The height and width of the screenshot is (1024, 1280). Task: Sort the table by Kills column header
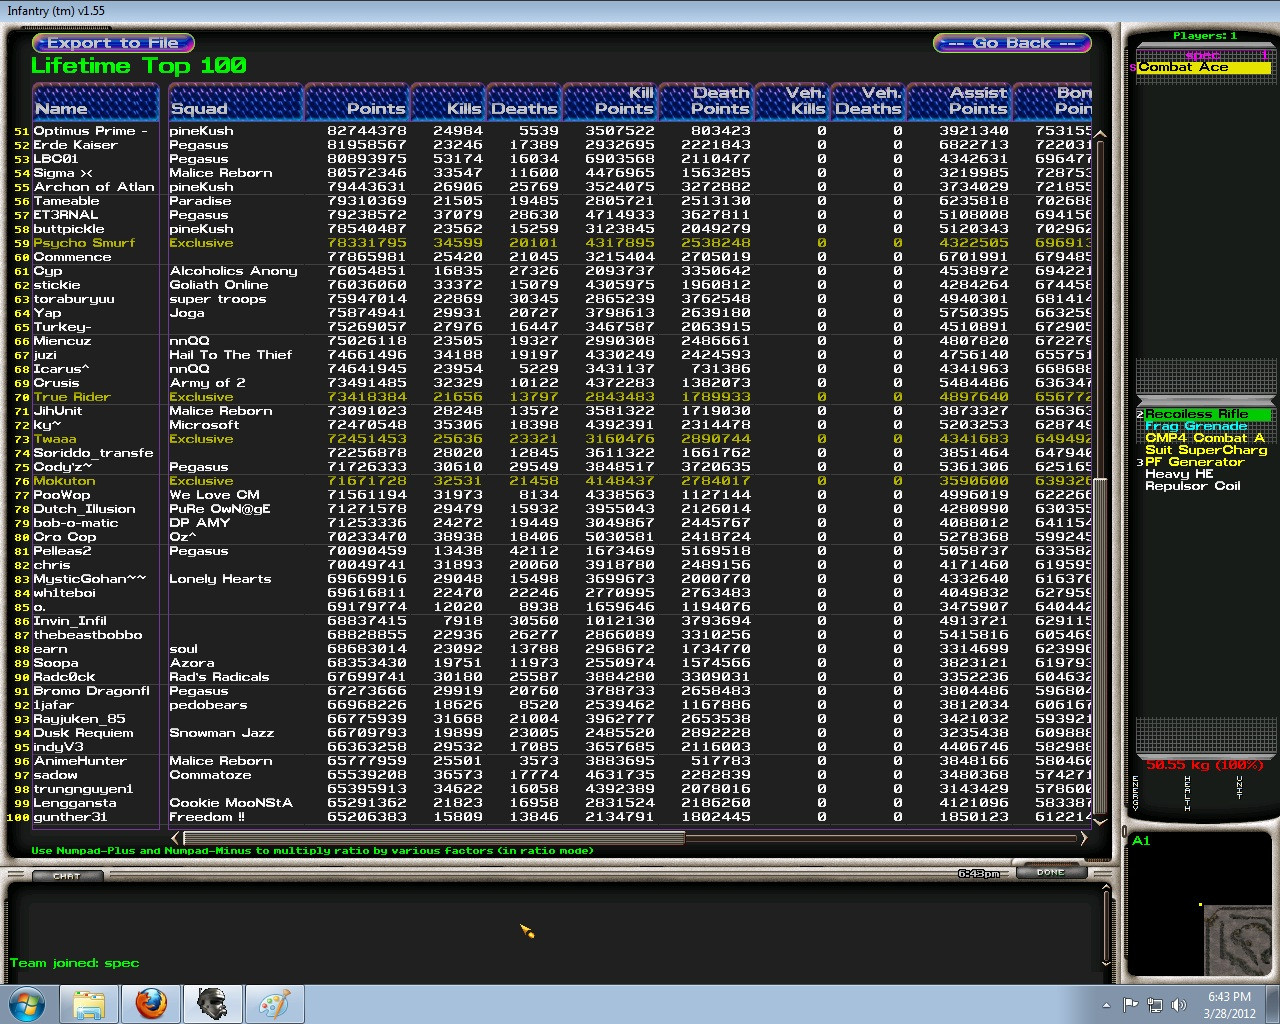(446, 102)
